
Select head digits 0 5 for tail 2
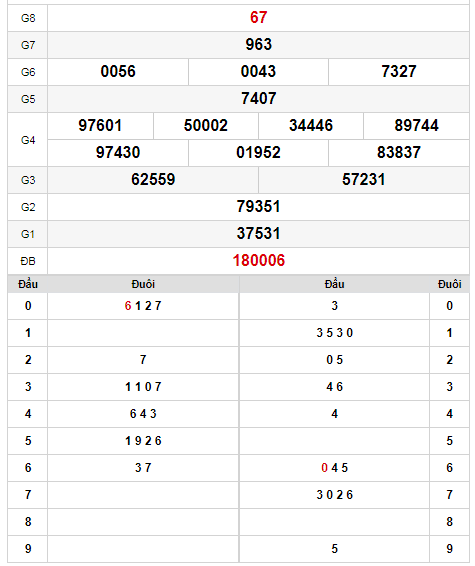click(x=335, y=360)
